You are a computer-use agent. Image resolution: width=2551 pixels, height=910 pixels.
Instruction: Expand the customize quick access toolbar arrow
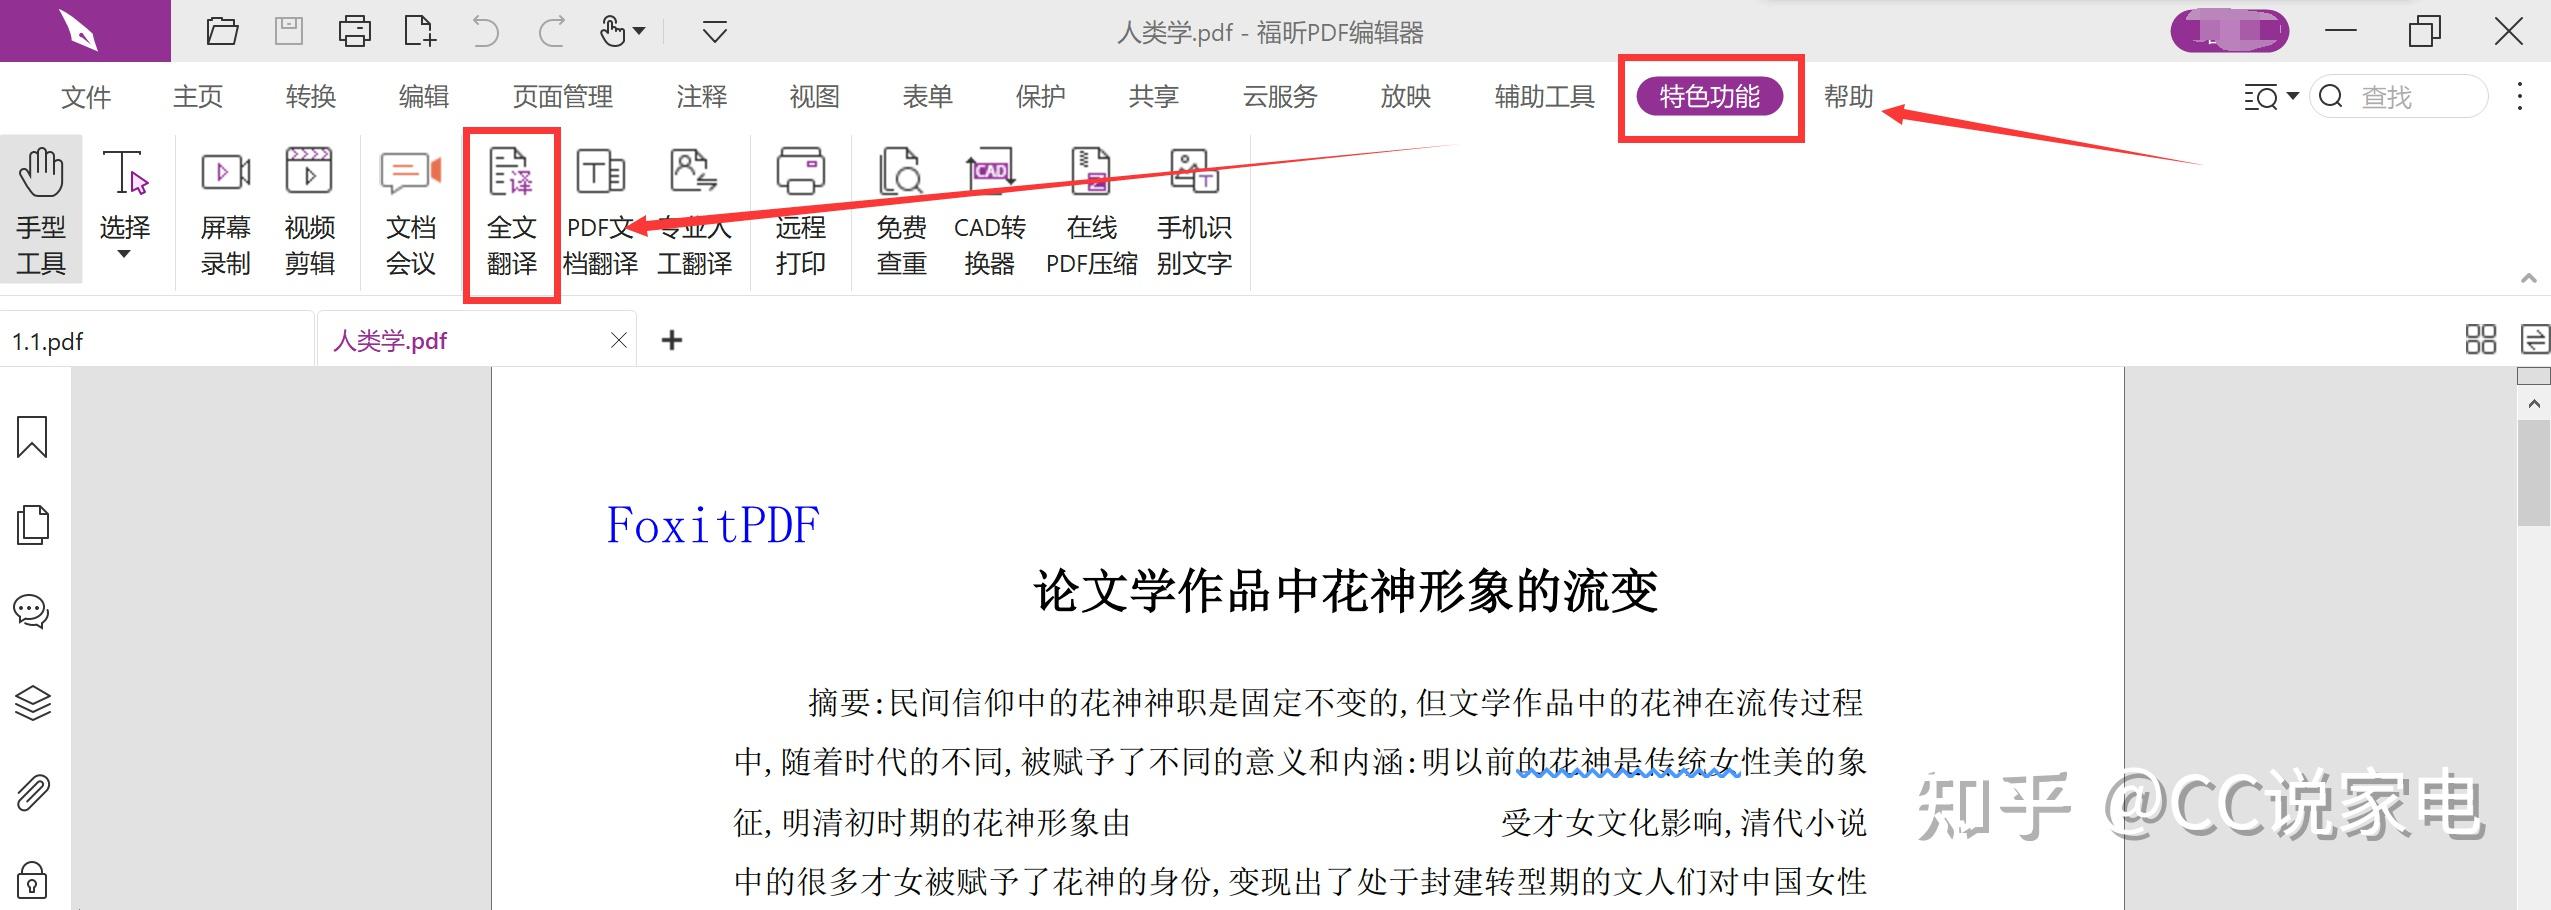coord(714,32)
